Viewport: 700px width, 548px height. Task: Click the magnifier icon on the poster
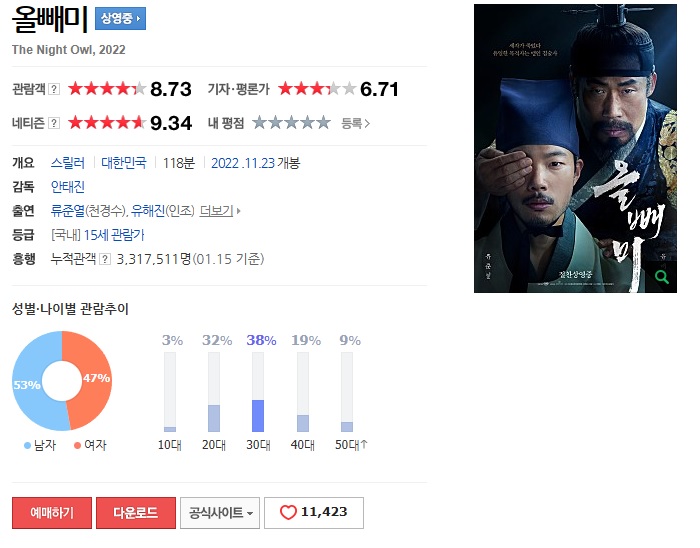click(662, 277)
